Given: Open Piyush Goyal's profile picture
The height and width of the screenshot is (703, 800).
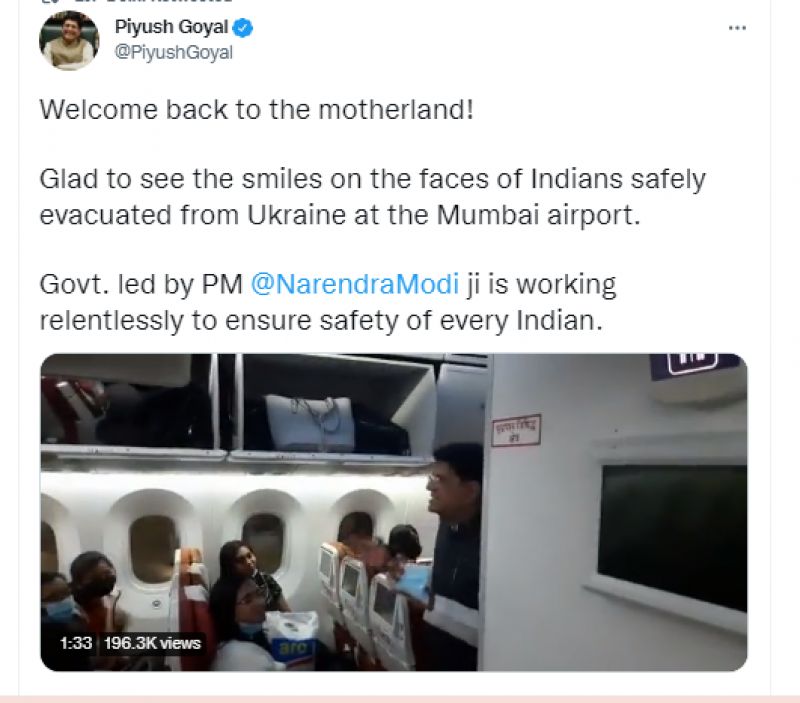Looking at the screenshot, I should point(69,40).
